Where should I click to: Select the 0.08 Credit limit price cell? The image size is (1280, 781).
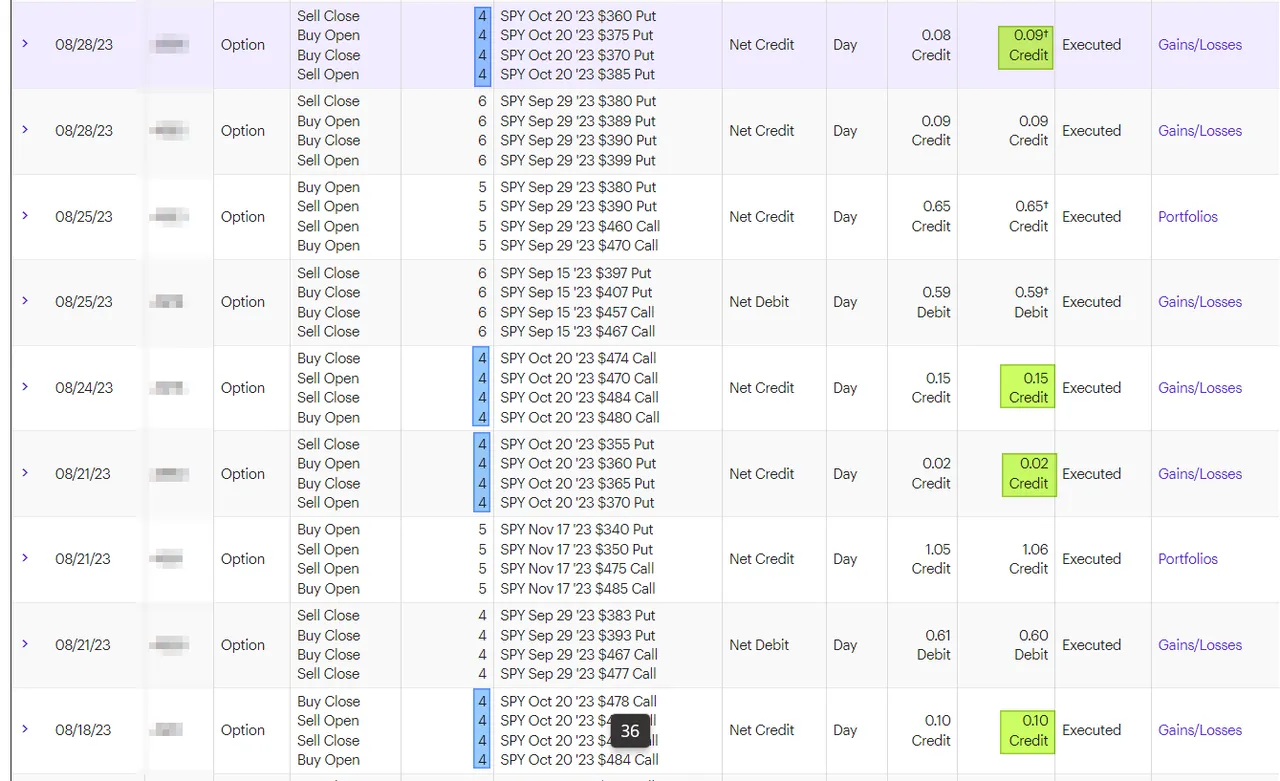[930, 45]
